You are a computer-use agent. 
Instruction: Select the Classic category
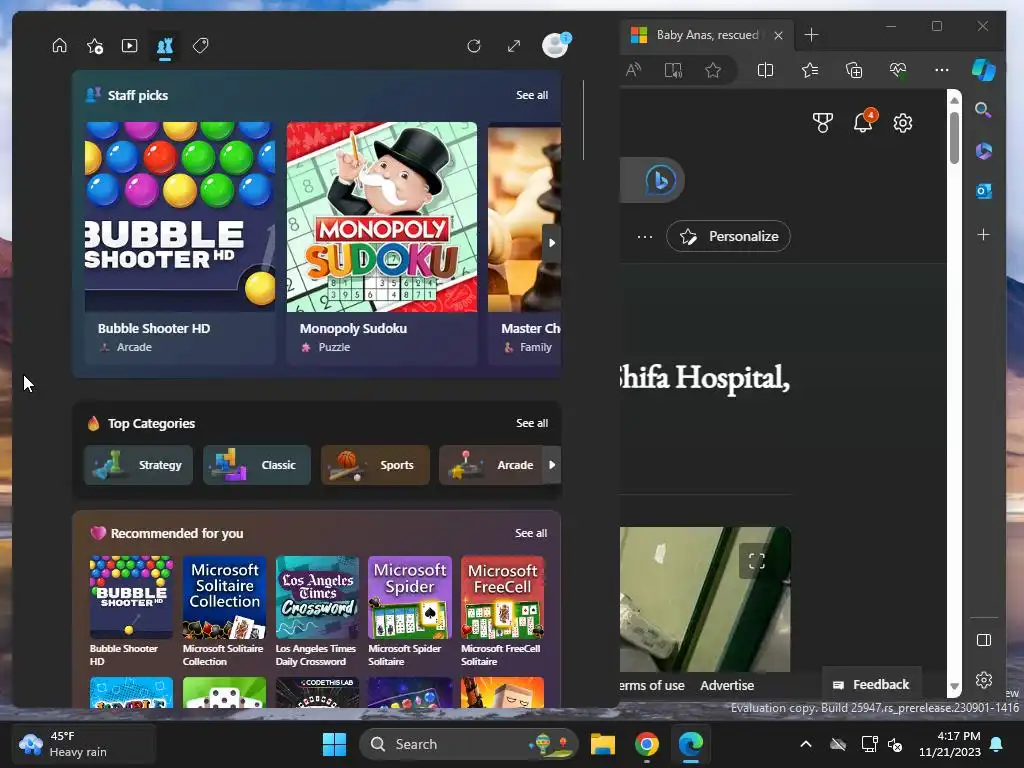[257, 465]
